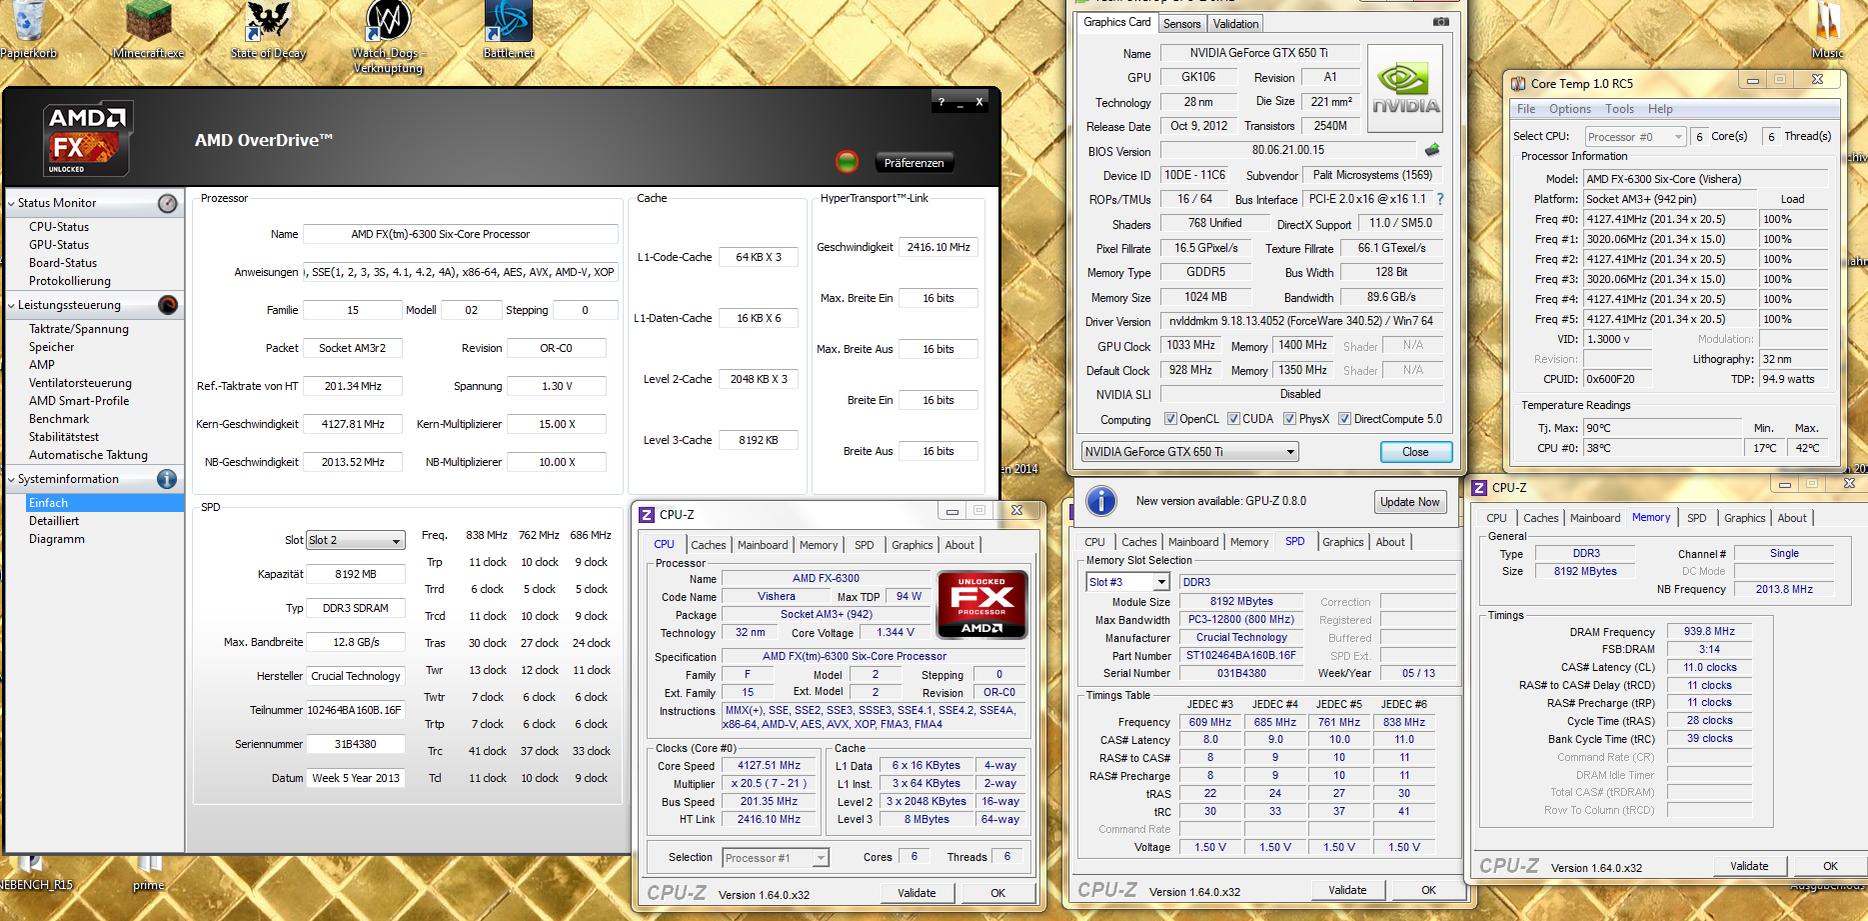Click the question mark beside Bus Interface
The width and height of the screenshot is (1868, 921).
pyautogui.click(x=1440, y=199)
